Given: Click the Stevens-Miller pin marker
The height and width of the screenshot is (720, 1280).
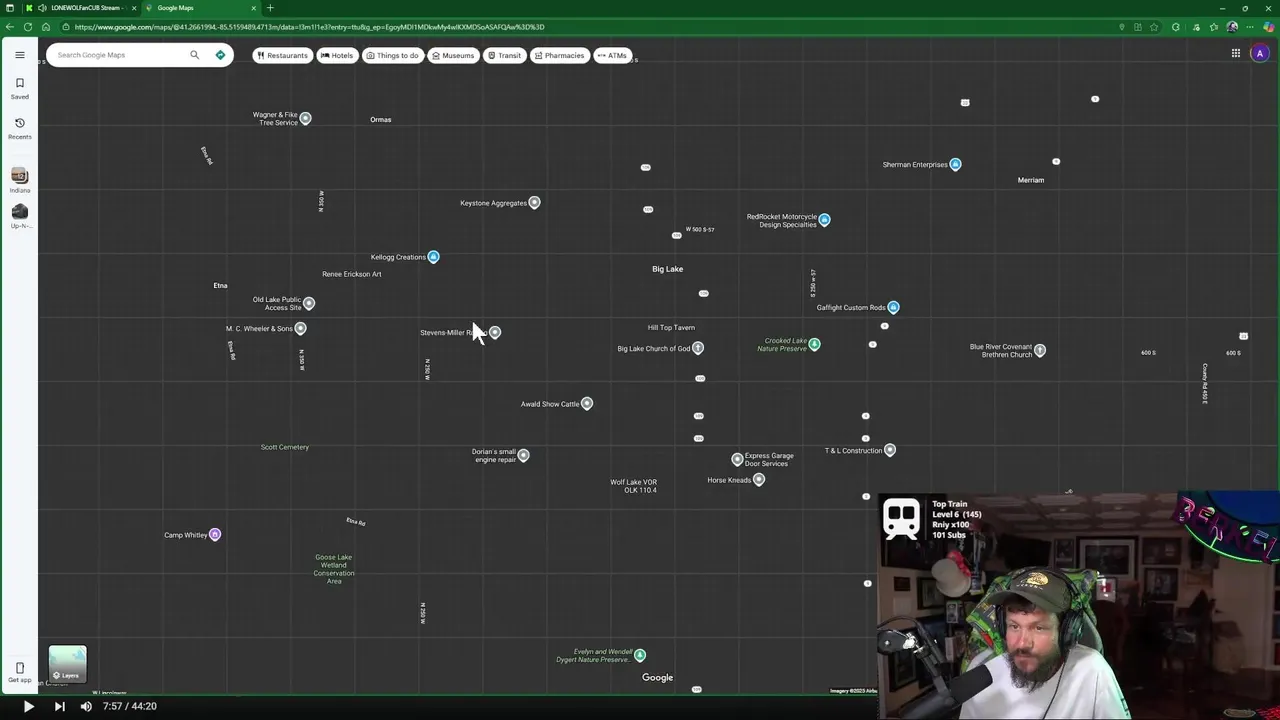Looking at the screenshot, I should click(x=495, y=332).
